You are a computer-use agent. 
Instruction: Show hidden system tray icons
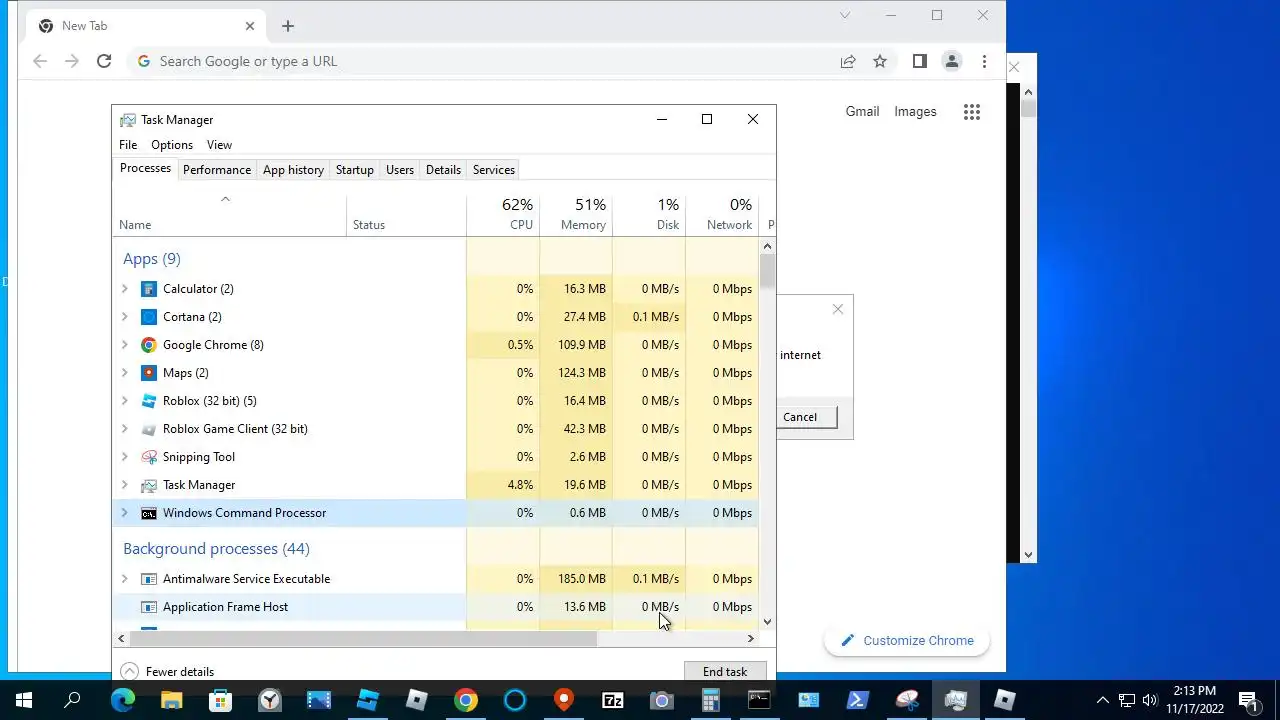pyautogui.click(x=1102, y=700)
